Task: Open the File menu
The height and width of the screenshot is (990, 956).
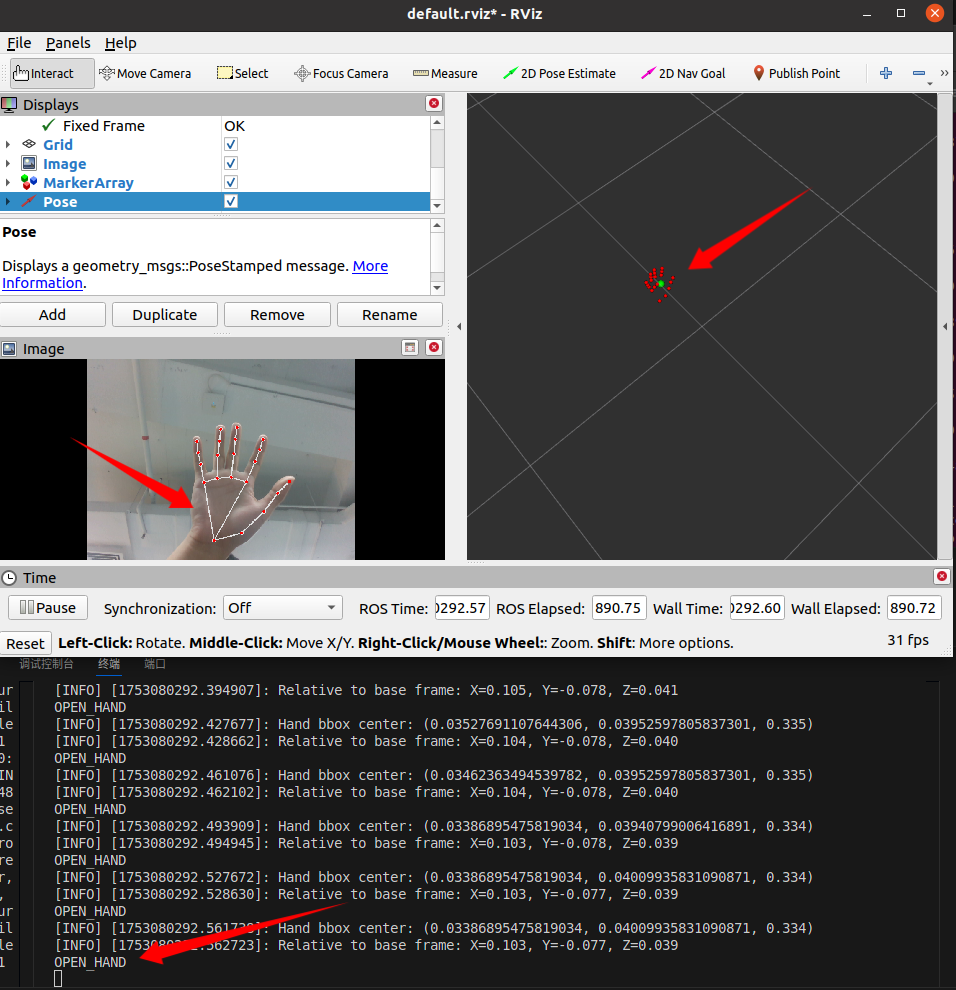Action: point(19,43)
